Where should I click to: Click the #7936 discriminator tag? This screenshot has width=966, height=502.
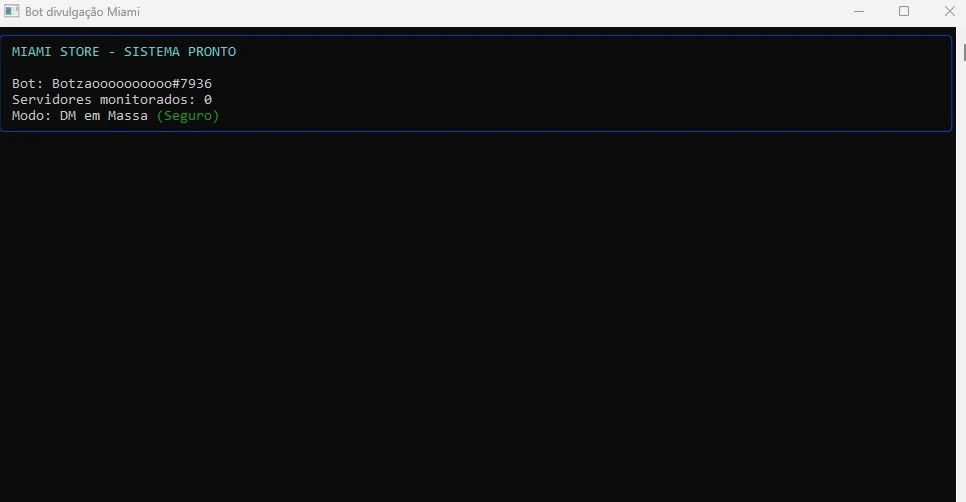[192, 84]
